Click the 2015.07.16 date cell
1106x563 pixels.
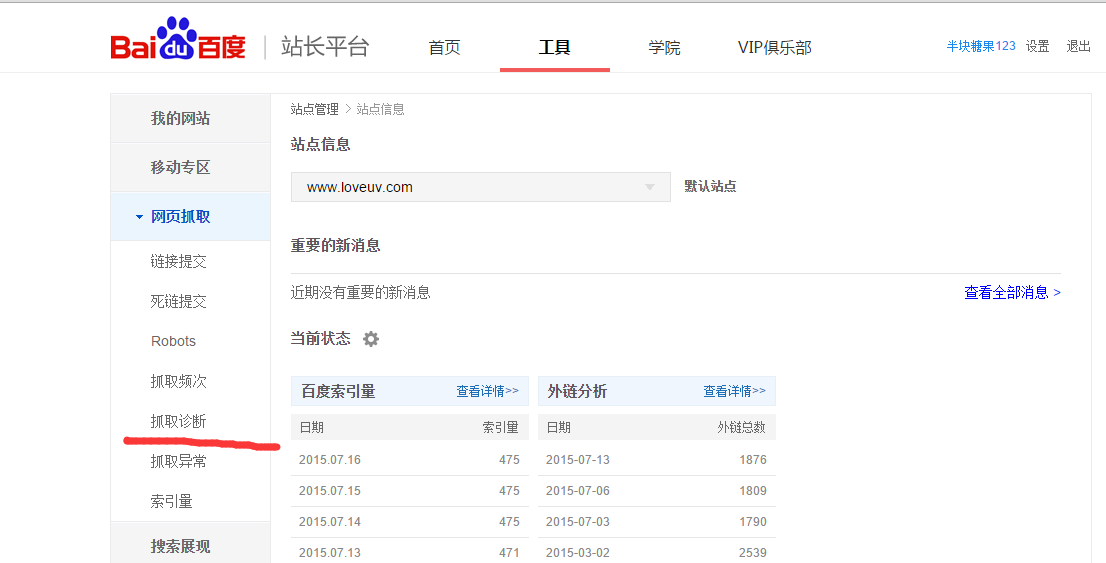pos(329,460)
